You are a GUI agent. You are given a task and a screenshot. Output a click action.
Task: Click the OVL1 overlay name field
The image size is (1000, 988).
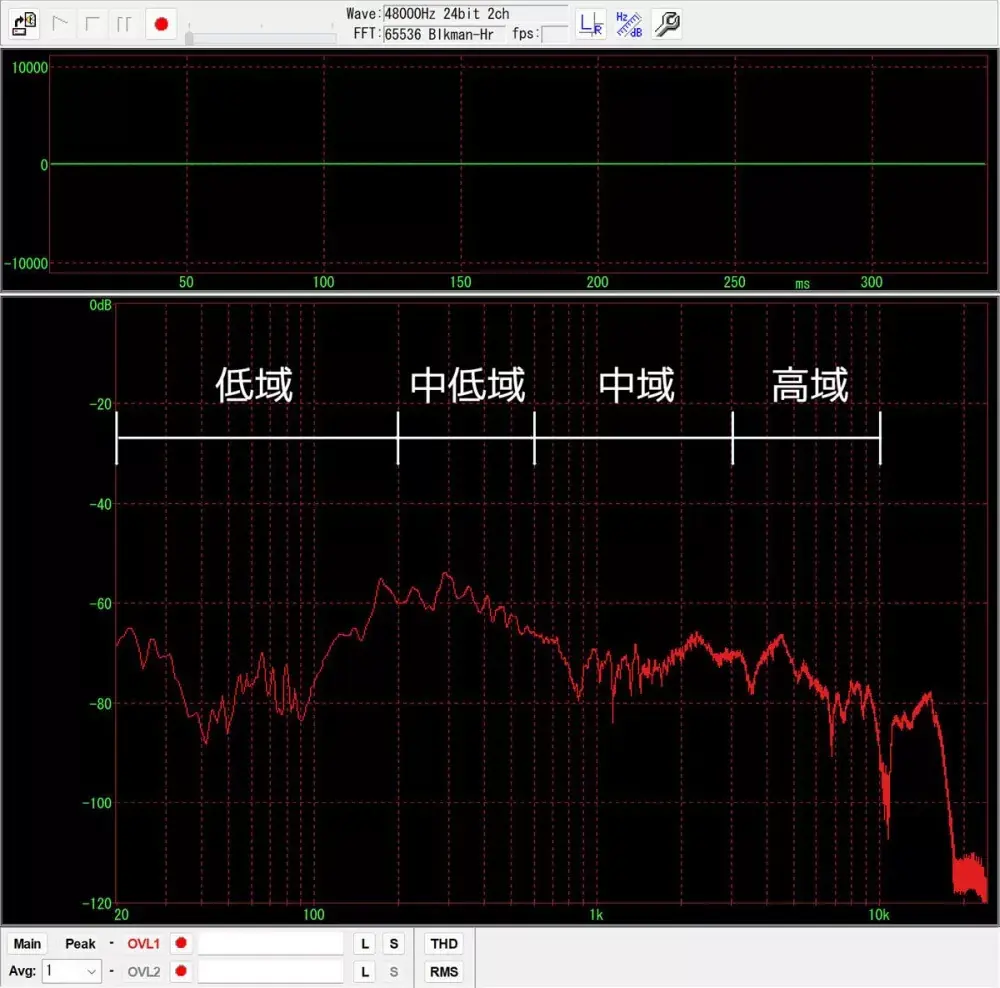point(270,943)
